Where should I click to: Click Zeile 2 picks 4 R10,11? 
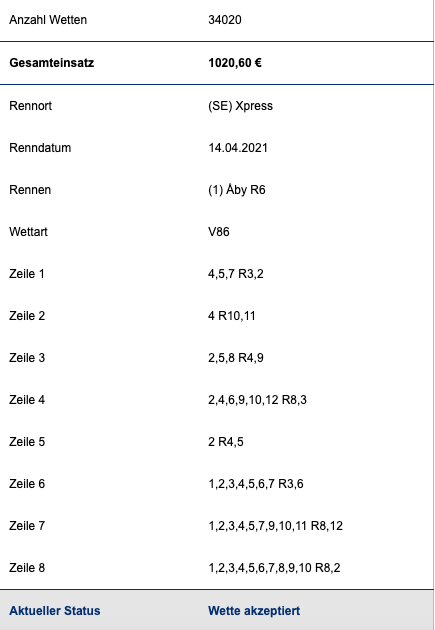[231, 315]
